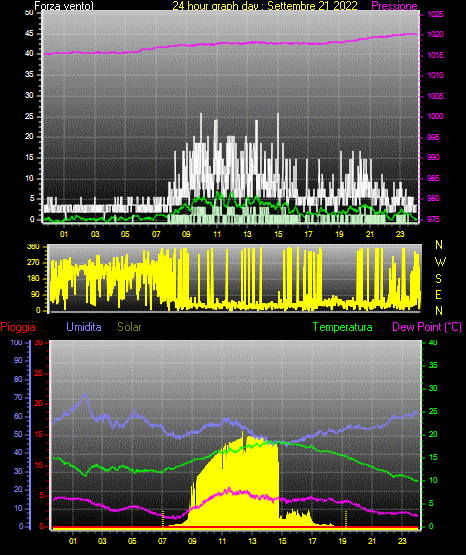Click the Temperatura legend label

click(x=343, y=327)
